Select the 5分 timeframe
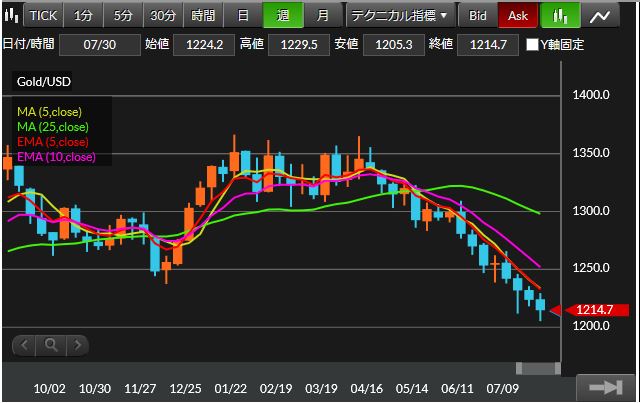The image size is (640, 403). 123,16
